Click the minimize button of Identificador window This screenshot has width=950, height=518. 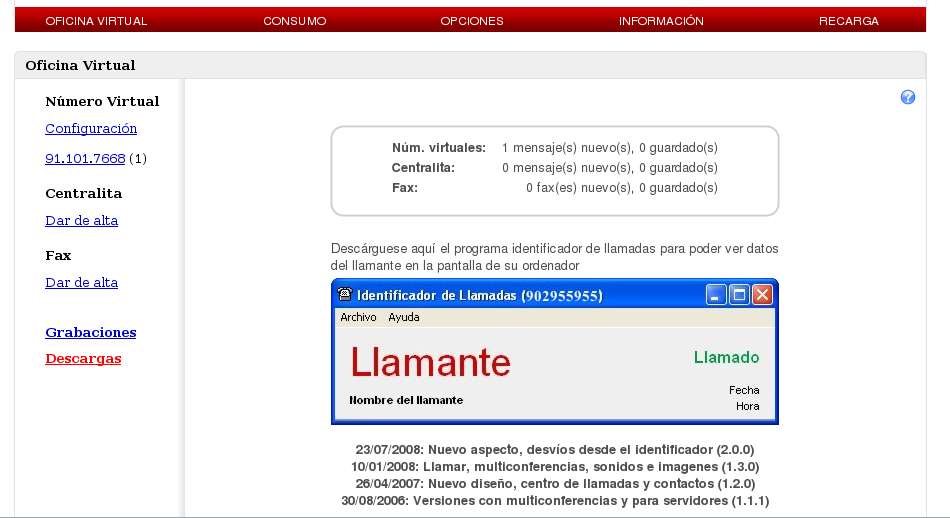716,295
